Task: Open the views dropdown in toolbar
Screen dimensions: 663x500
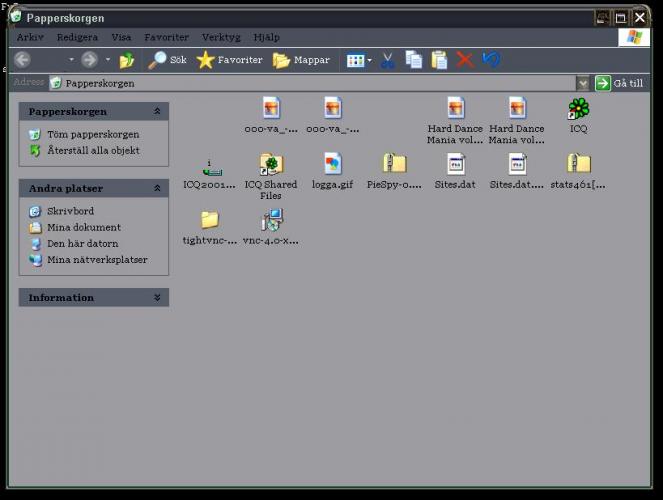Action: [x=358, y=60]
